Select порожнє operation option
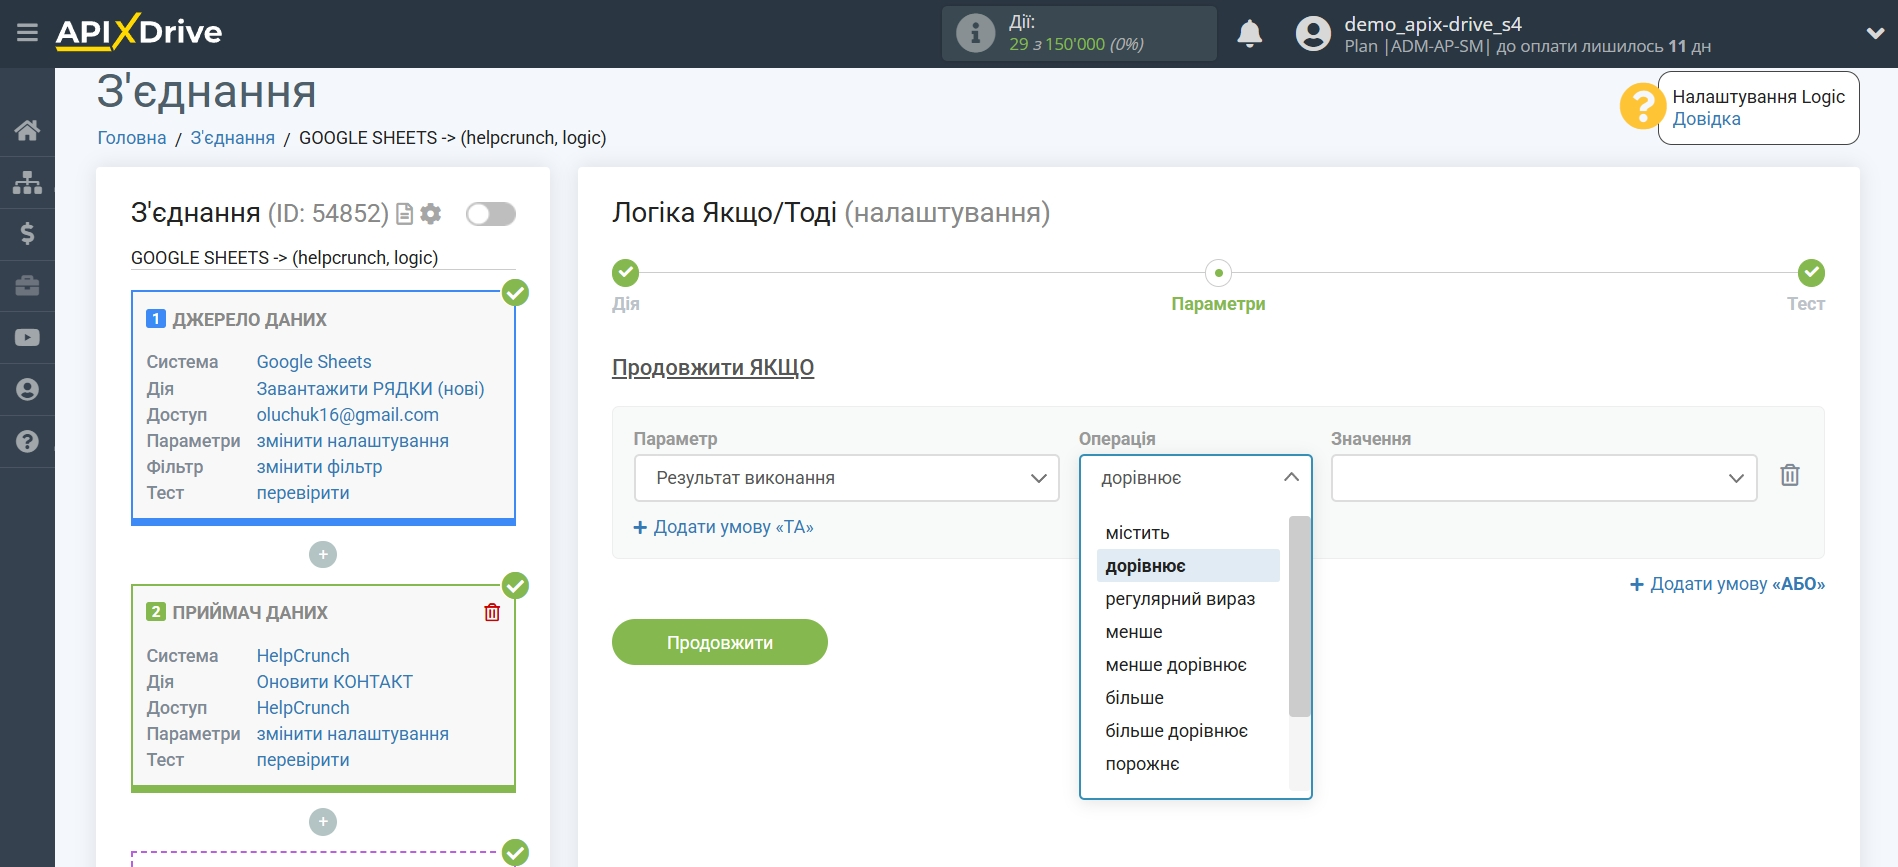 pyautogui.click(x=1187, y=764)
